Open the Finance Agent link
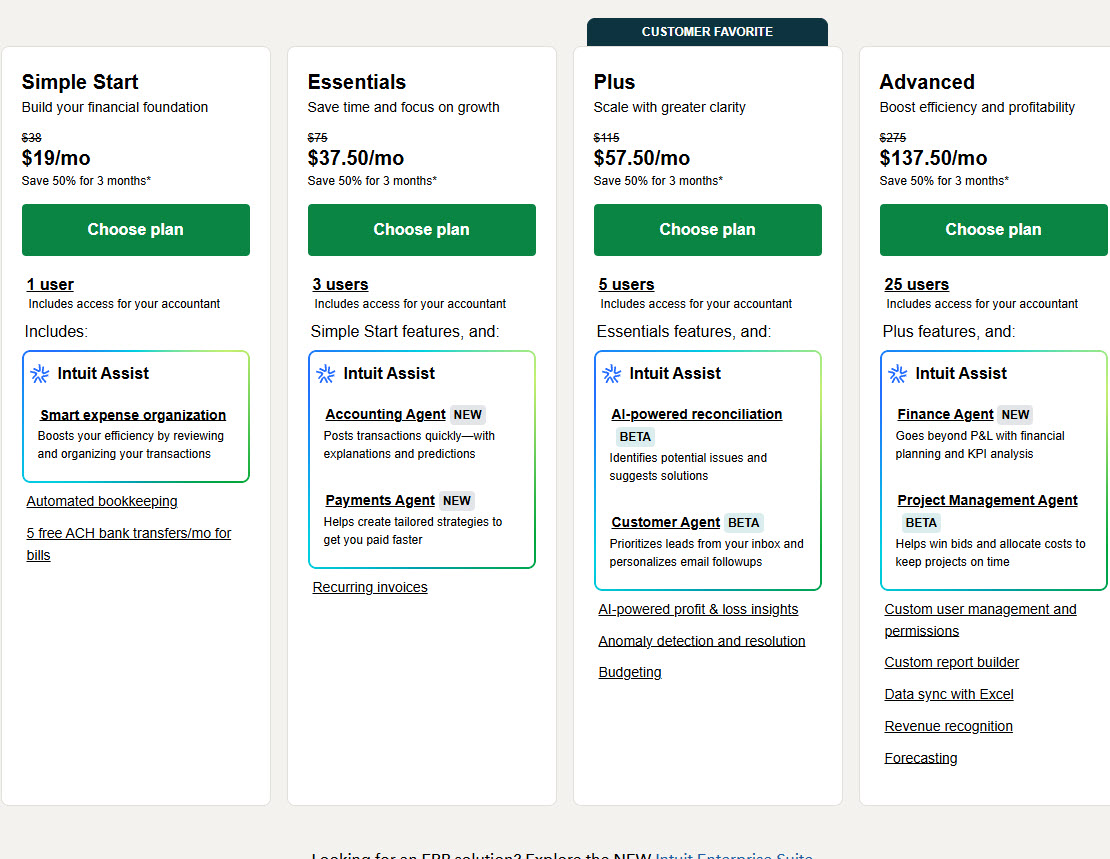The image size is (1110, 859). 946,414
